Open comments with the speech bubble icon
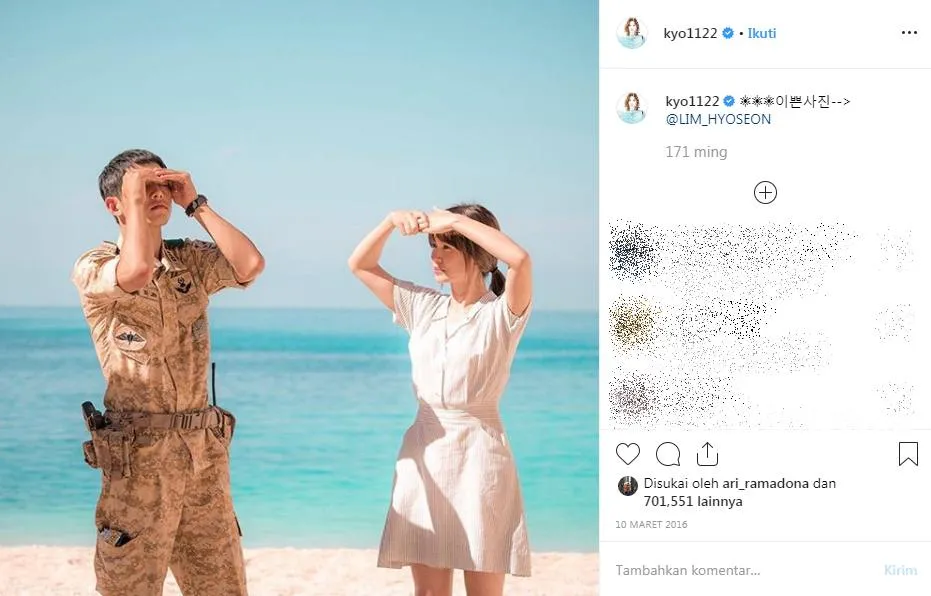The width and height of the screenshot is (931, 596). (668, 455)
